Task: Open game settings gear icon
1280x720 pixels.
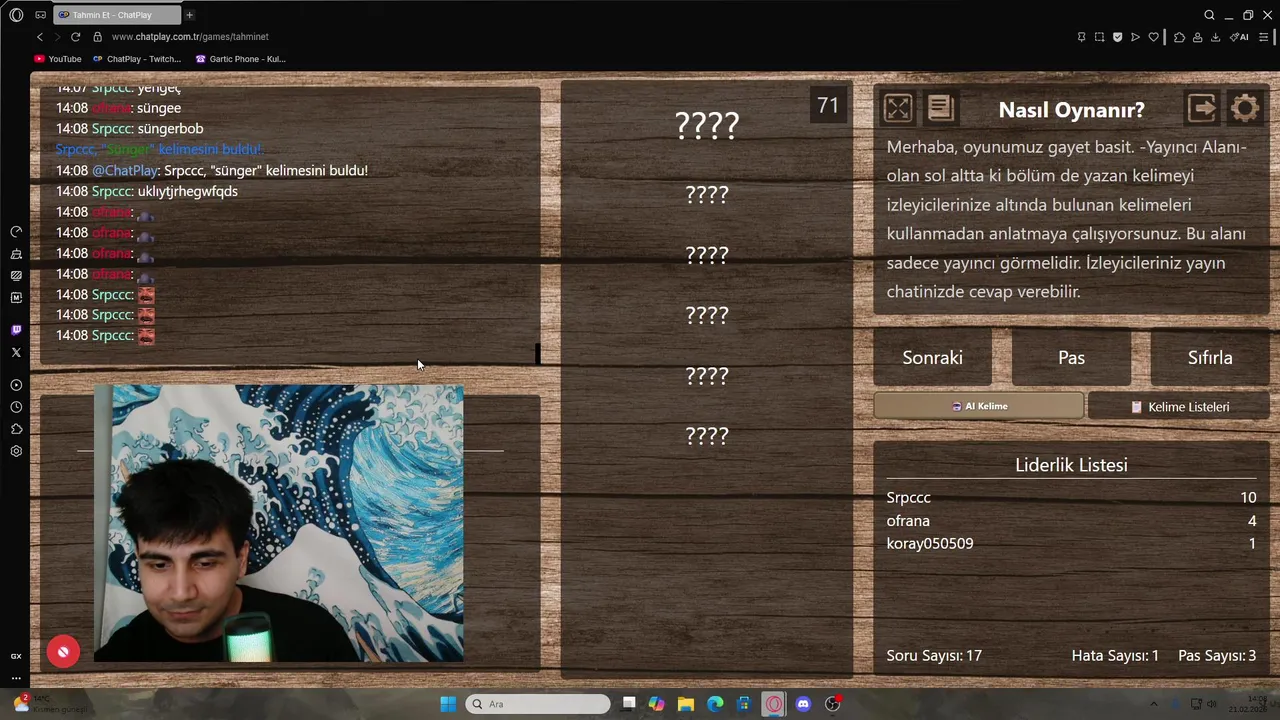Action: [x=1245, y=108]
